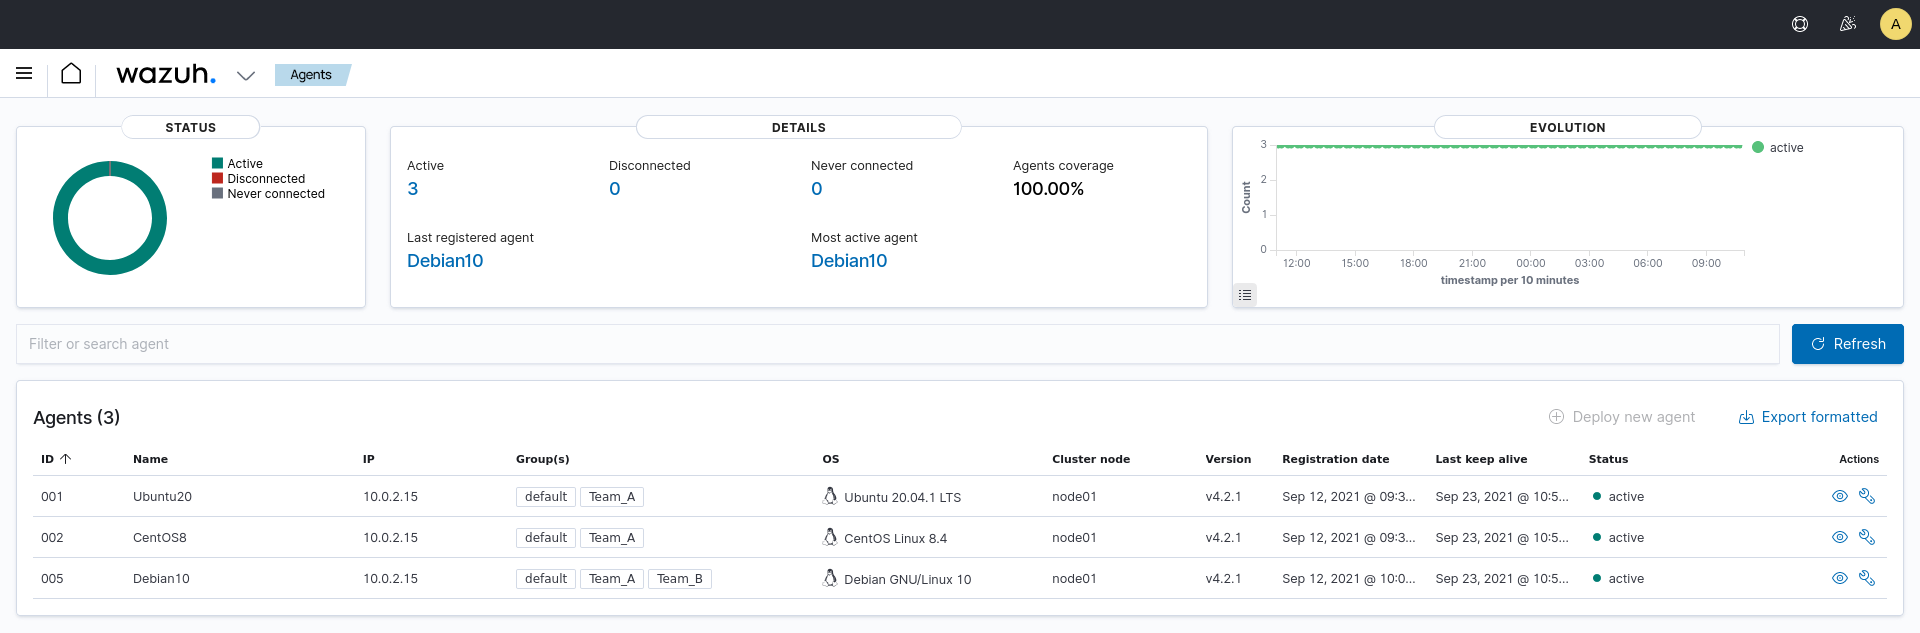
Task: Toggle the Evolution chart legend list icon
Action: click(x=1245, y=295)
